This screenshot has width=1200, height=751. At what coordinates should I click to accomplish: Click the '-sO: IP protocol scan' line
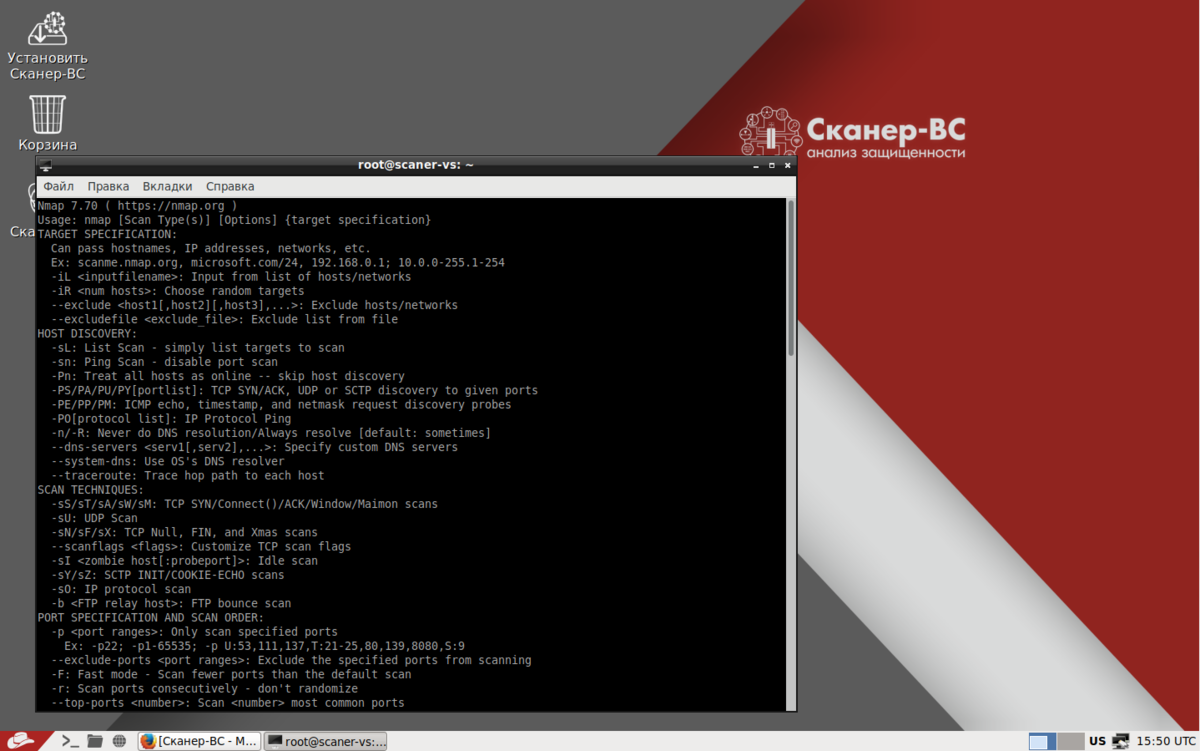pos(121,589)
